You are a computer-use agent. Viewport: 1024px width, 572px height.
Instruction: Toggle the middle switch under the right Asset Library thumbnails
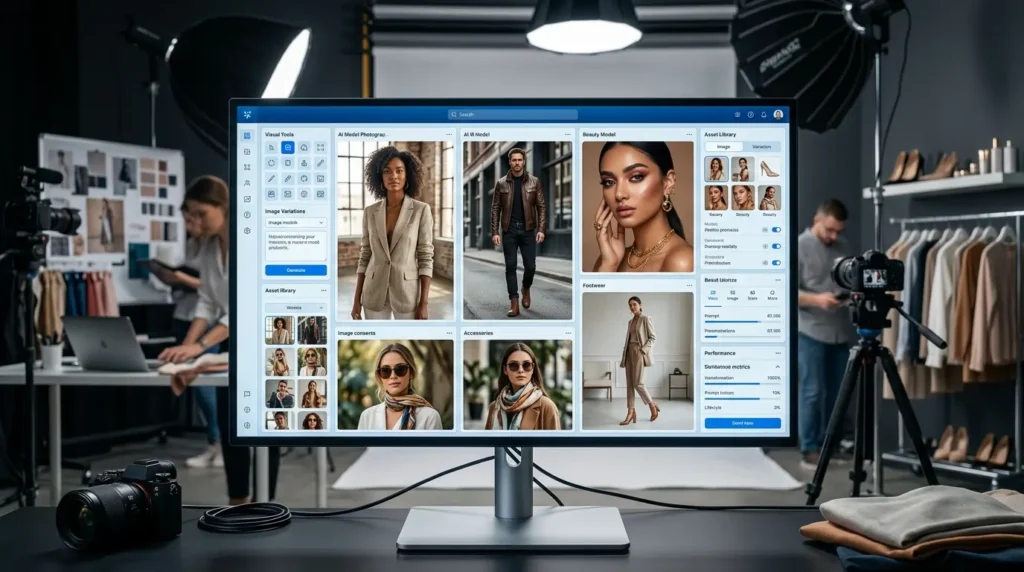point(776,246)
